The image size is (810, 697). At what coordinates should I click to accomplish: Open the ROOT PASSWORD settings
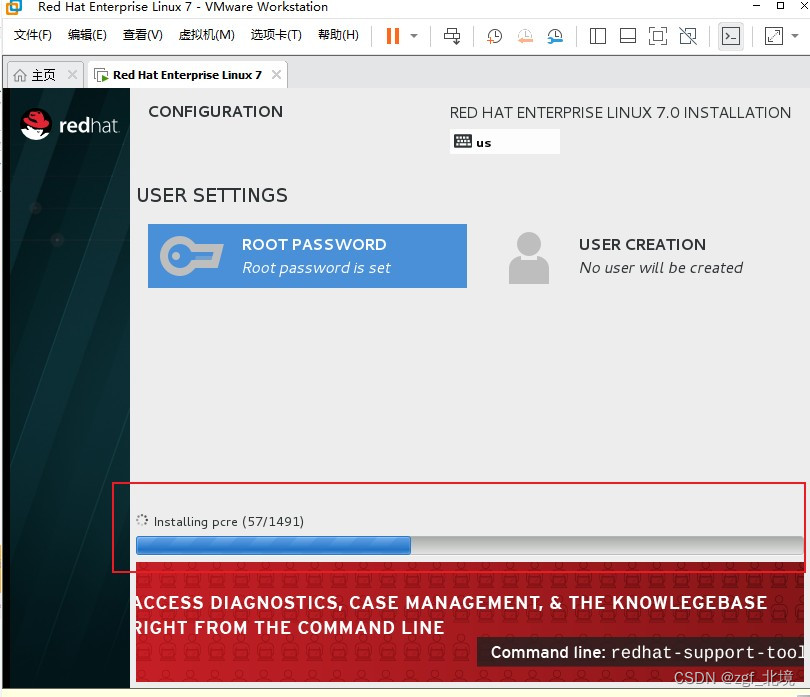coord(307,255)
